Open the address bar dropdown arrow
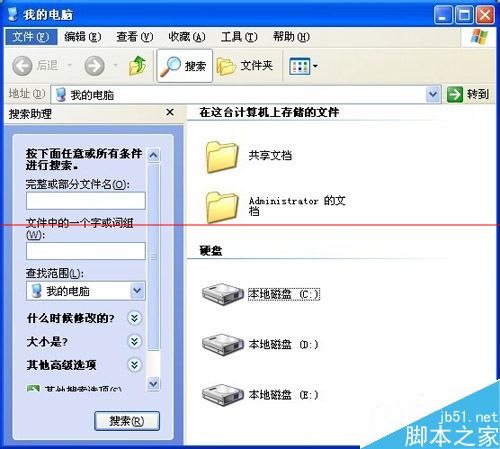 click(433, 94)
